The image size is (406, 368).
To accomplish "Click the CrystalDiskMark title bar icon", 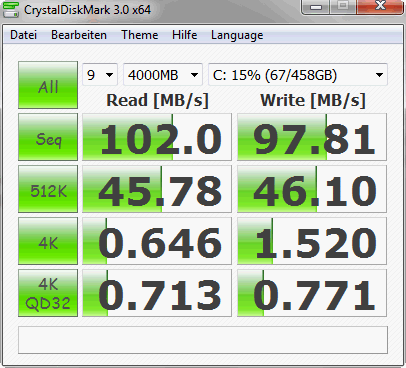I will point(10,9).
